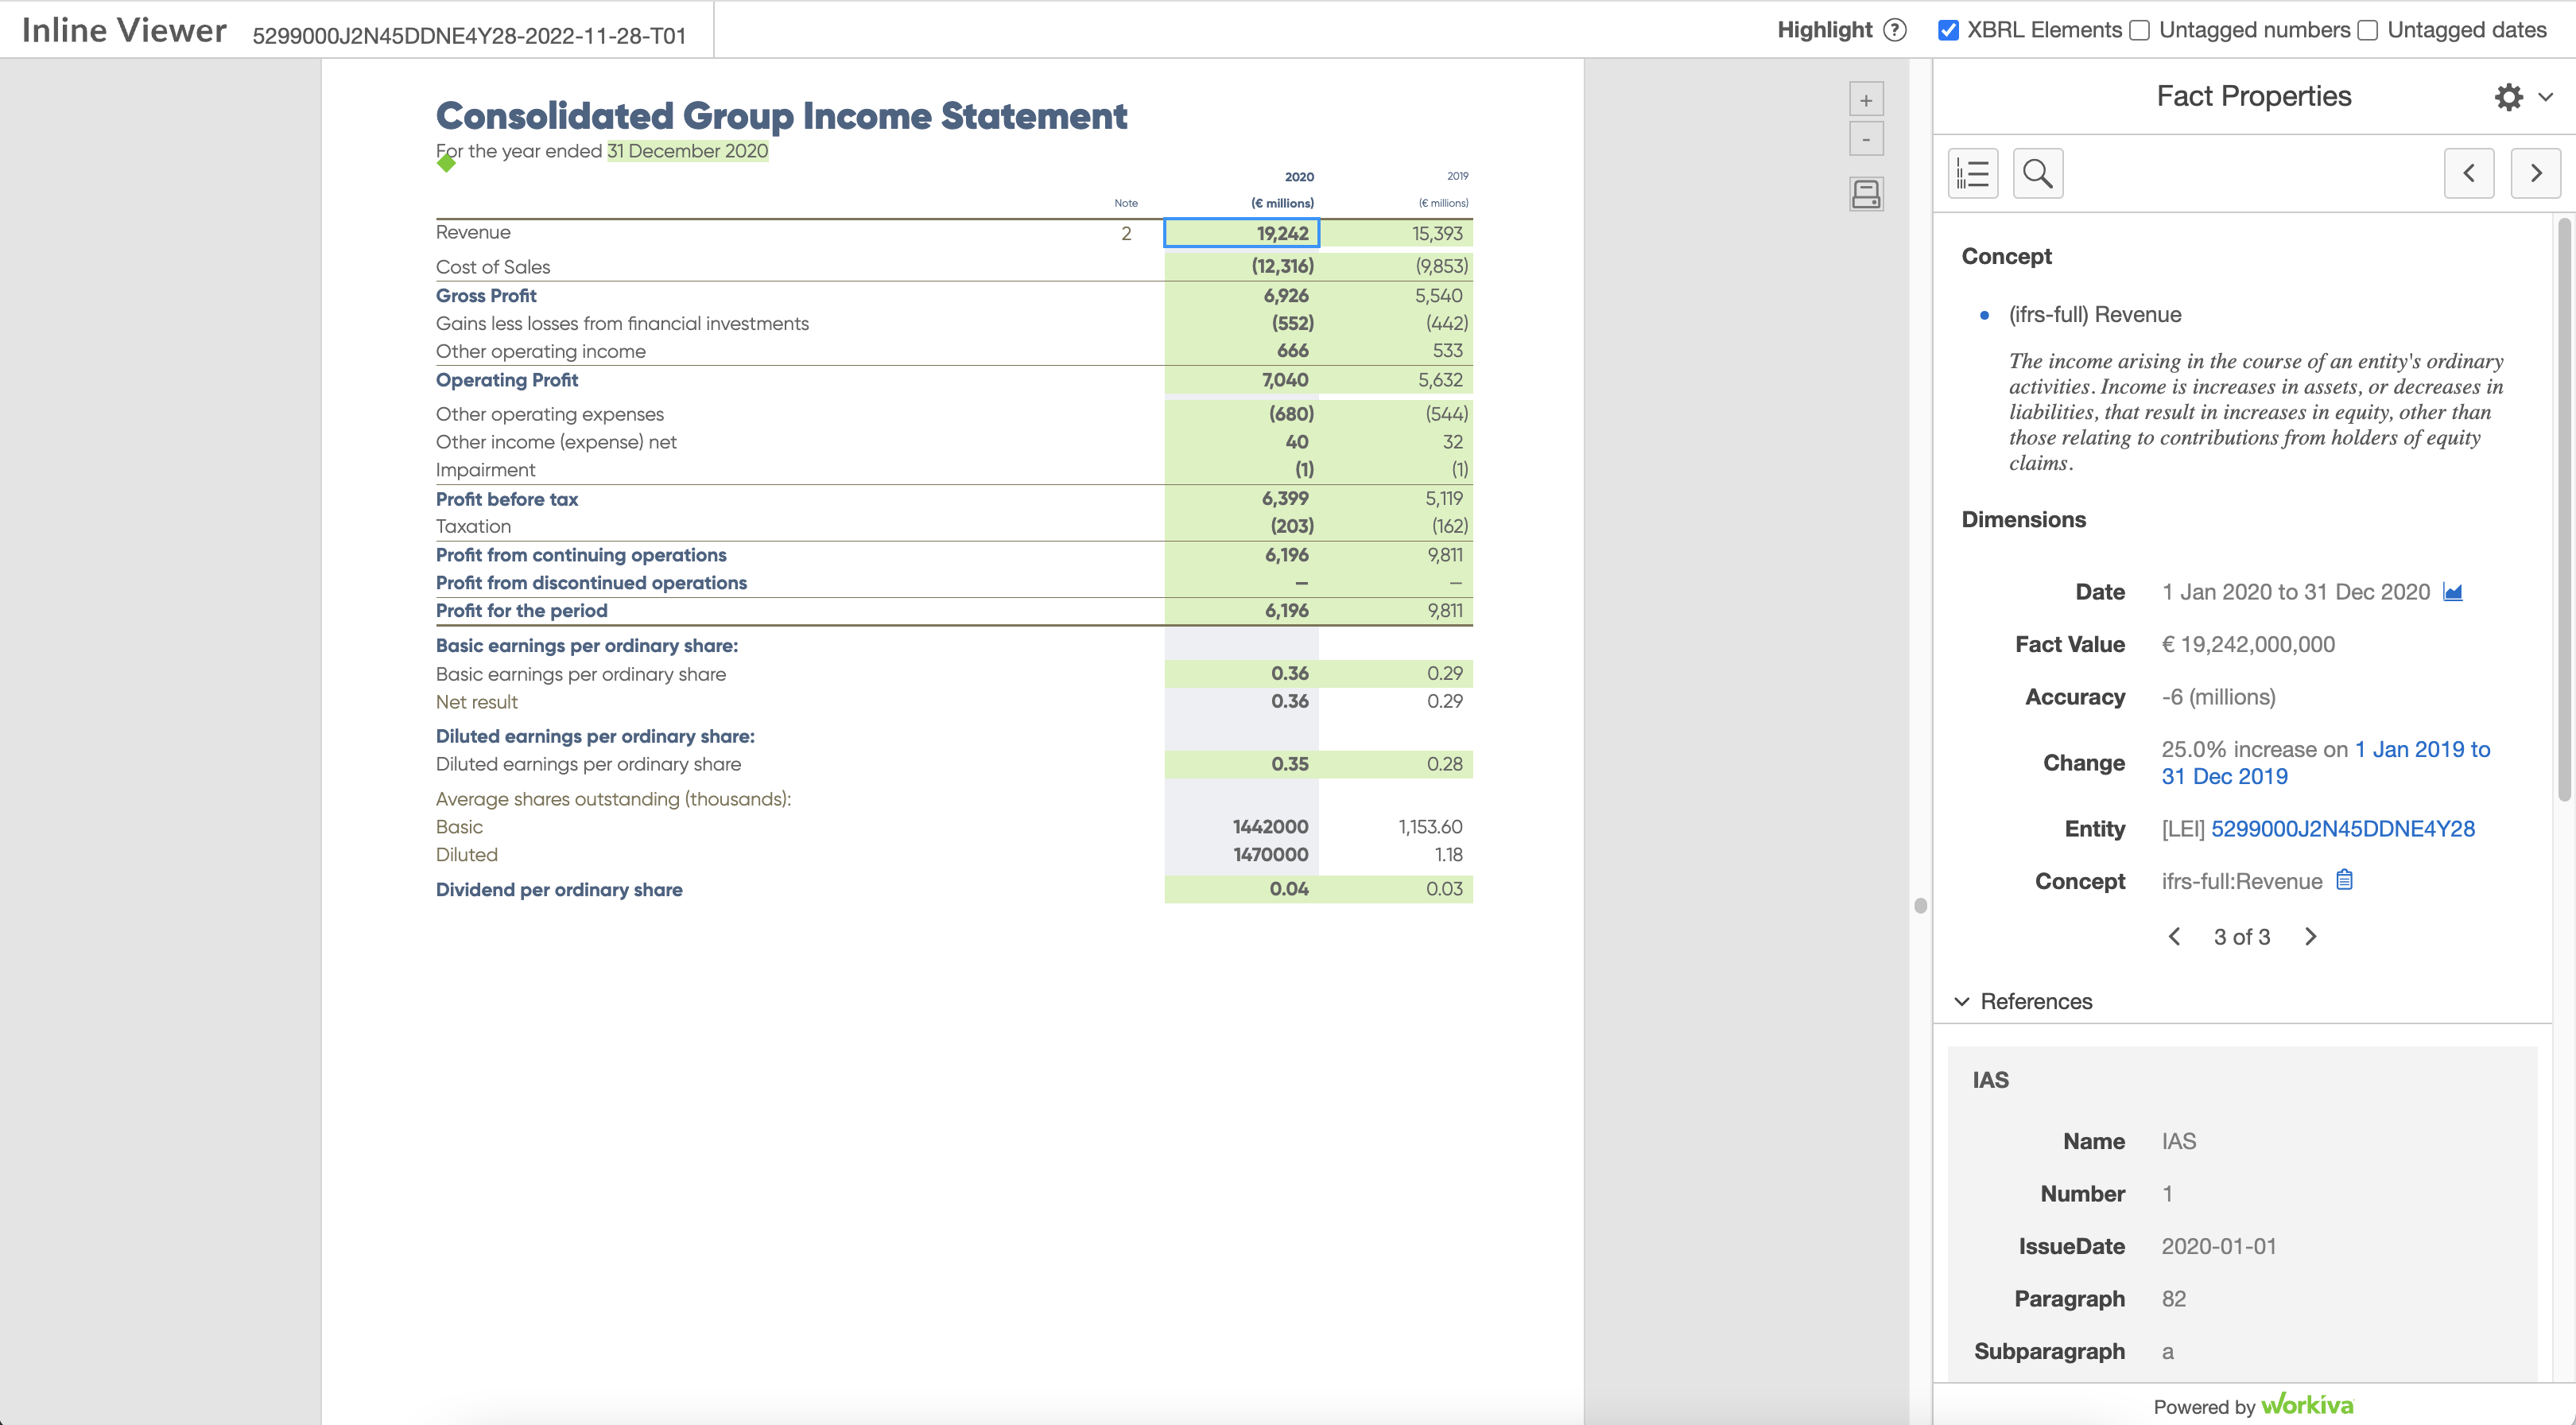Select 2020 Operating Profit value 7,040
The height and width of the screenshot is (1425, 2576).
1242,380
